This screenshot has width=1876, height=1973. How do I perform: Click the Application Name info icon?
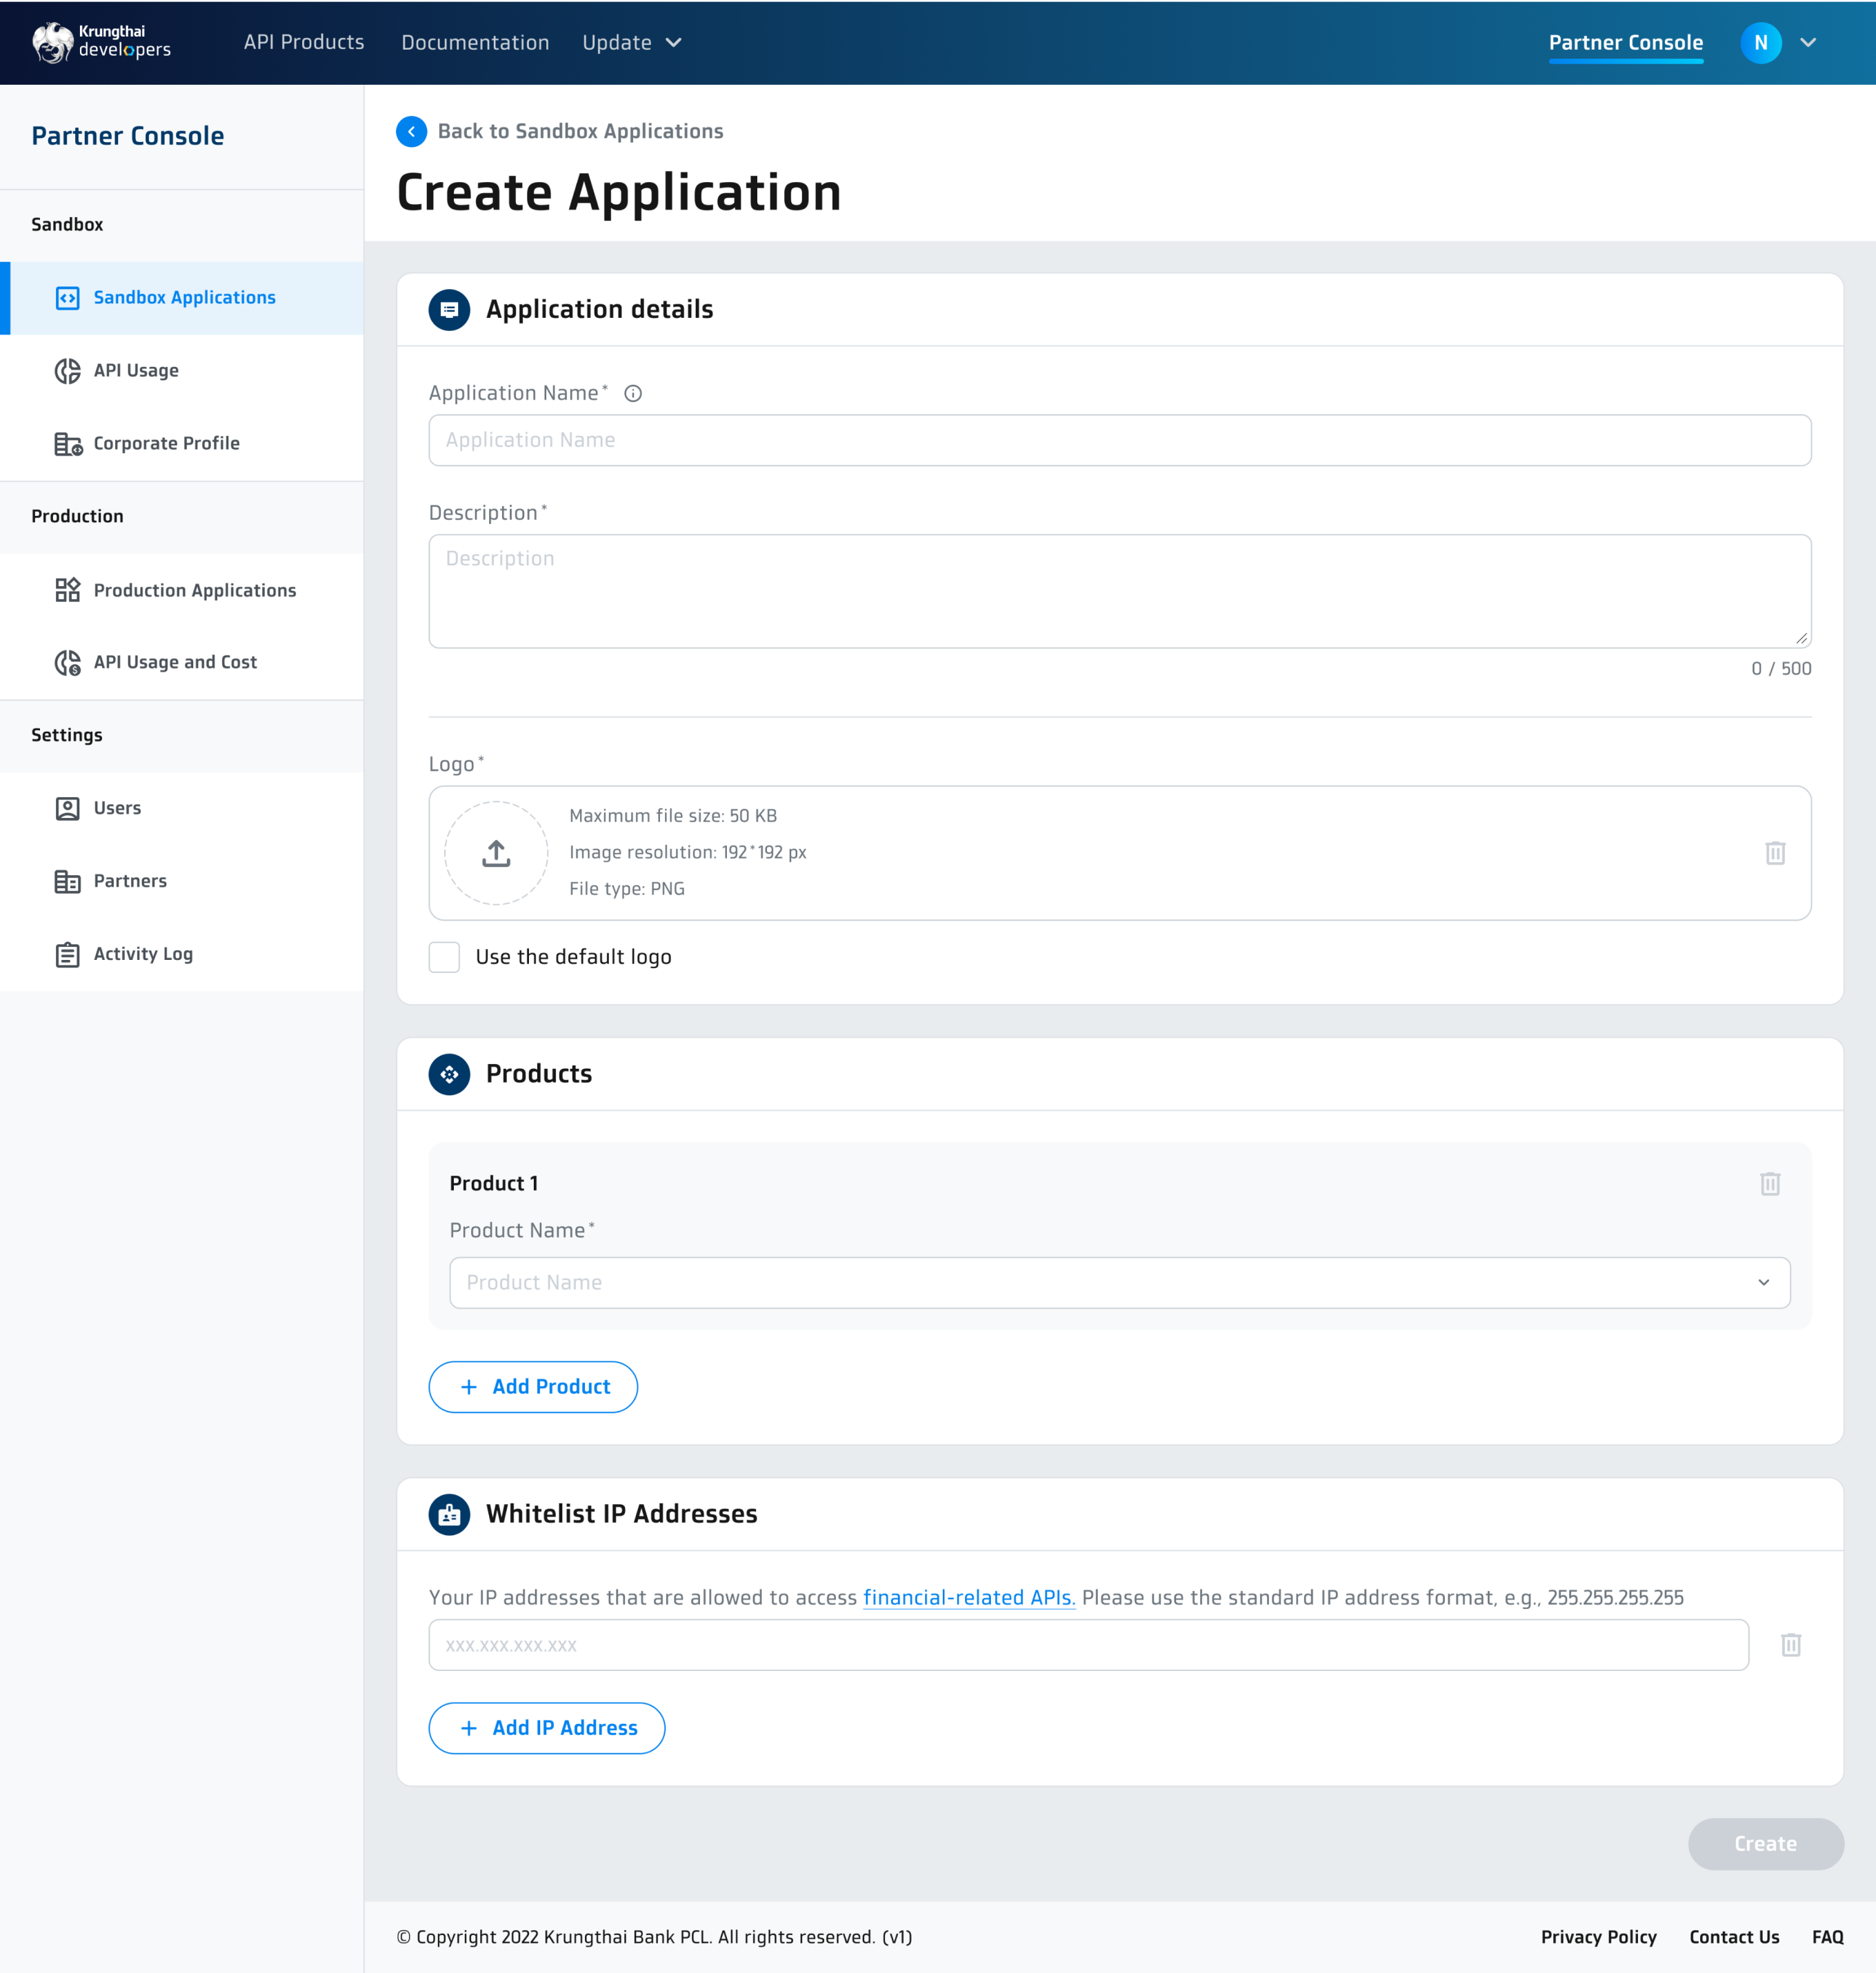[x=633, y=394]
